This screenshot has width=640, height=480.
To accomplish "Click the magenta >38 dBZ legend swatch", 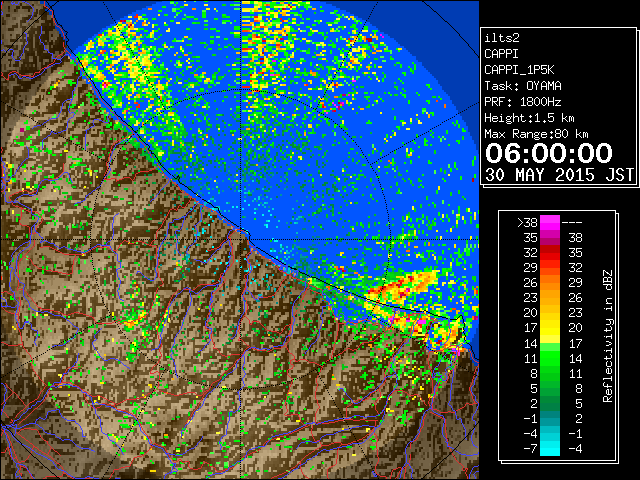I will [550, 222].
